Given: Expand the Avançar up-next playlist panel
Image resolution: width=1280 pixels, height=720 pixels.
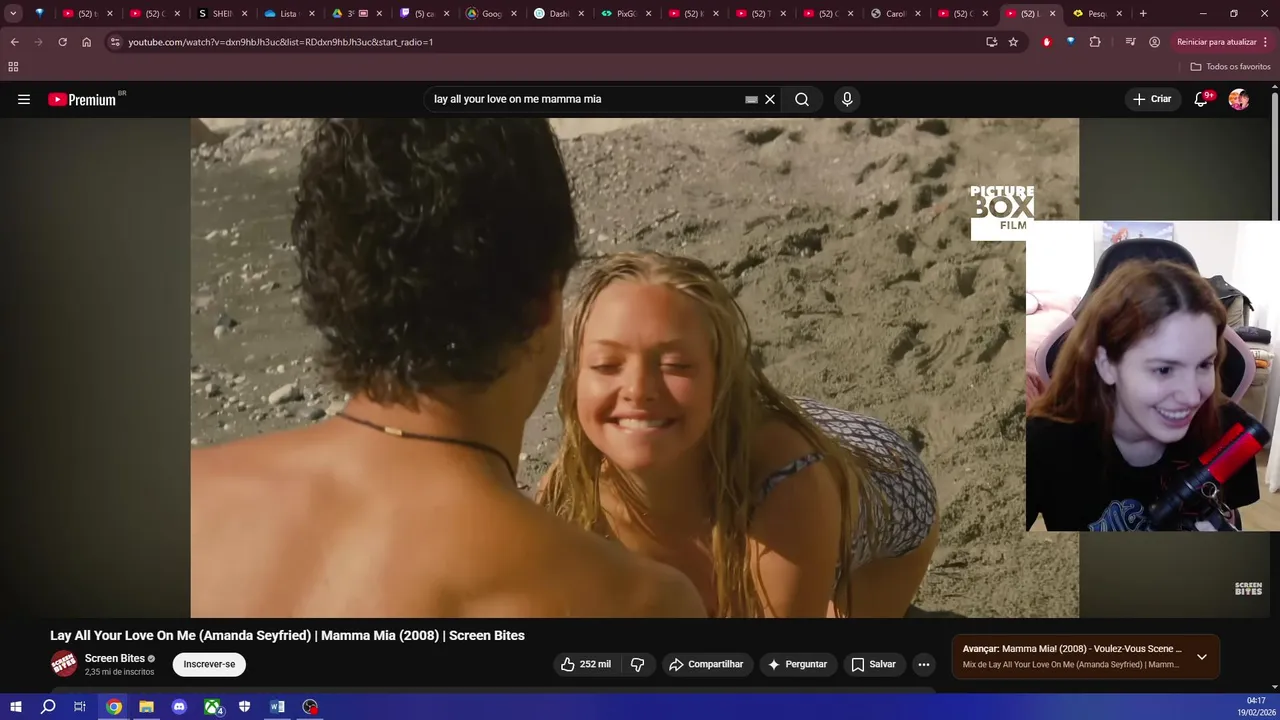Looking at the screenshot, I should click(1202, 657).
